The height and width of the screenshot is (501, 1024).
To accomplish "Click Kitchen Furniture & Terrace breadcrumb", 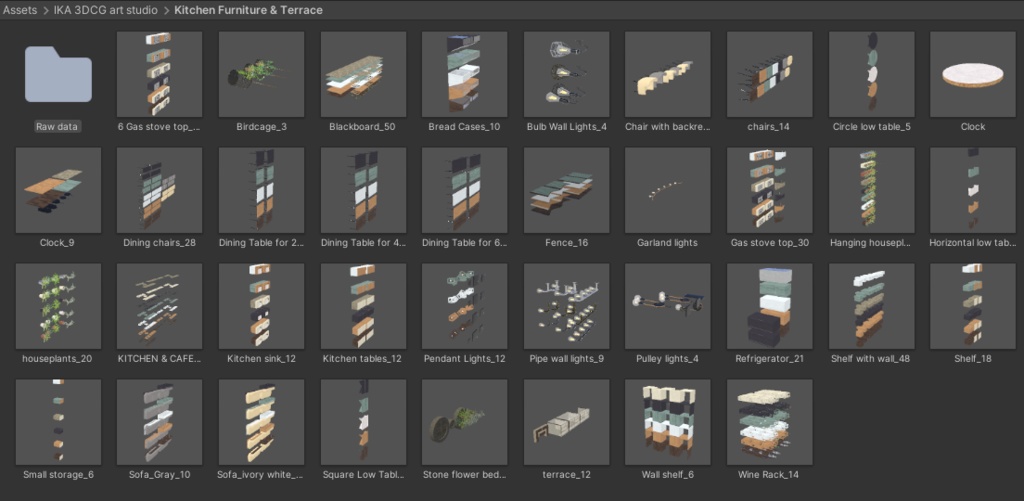I will 248,10.
